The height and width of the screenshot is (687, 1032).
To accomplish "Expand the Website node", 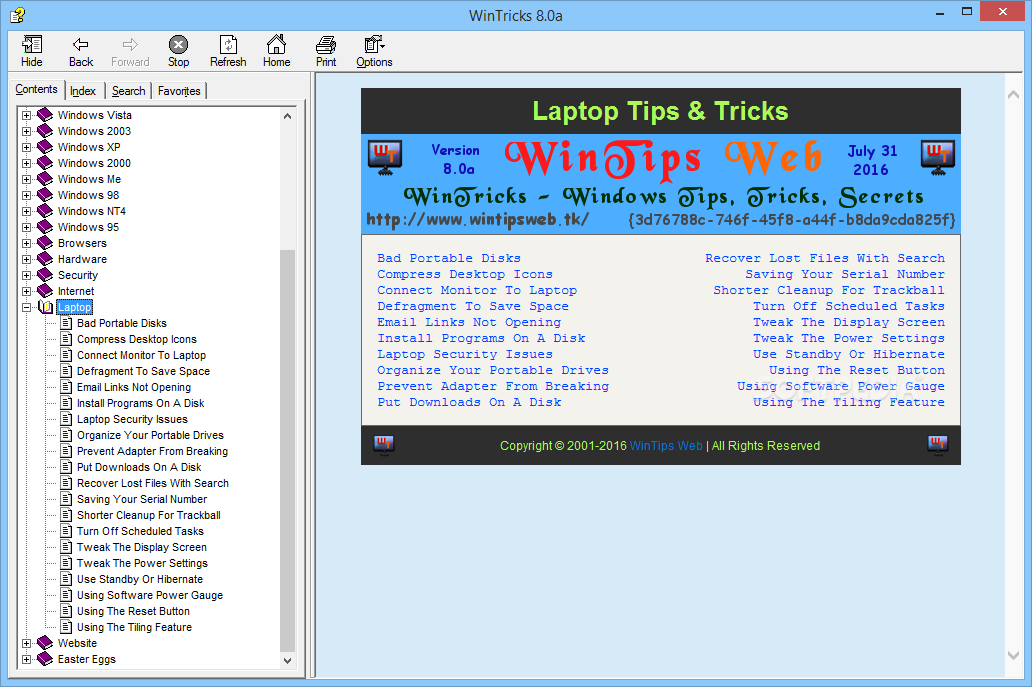I will [26, 644].
